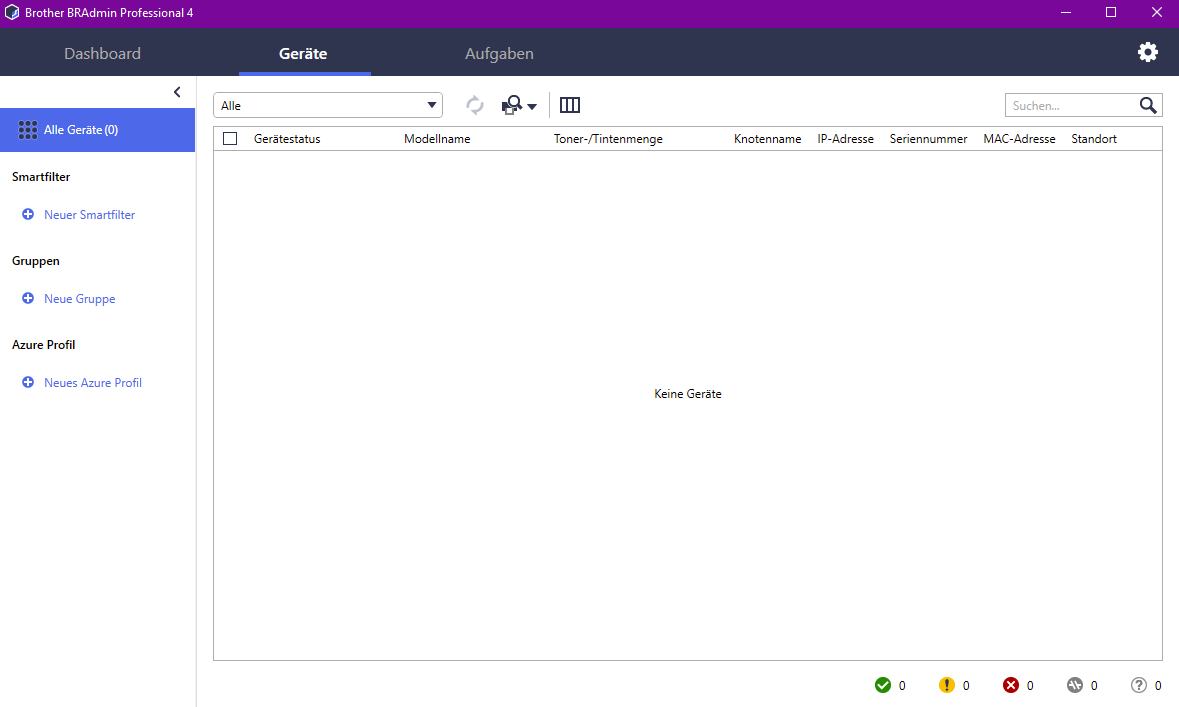Minimize the BRAdmin window
Screen dimensions: 1179x707
pos(1065,13)
